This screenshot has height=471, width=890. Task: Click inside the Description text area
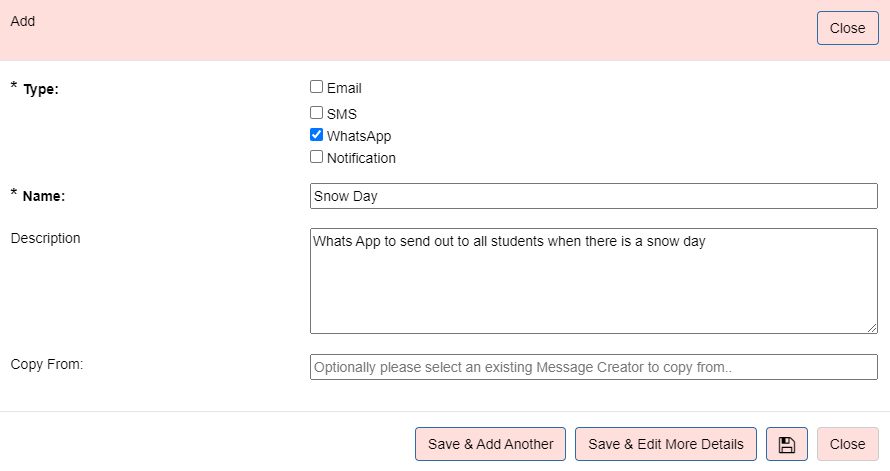(x=594, y=281)
